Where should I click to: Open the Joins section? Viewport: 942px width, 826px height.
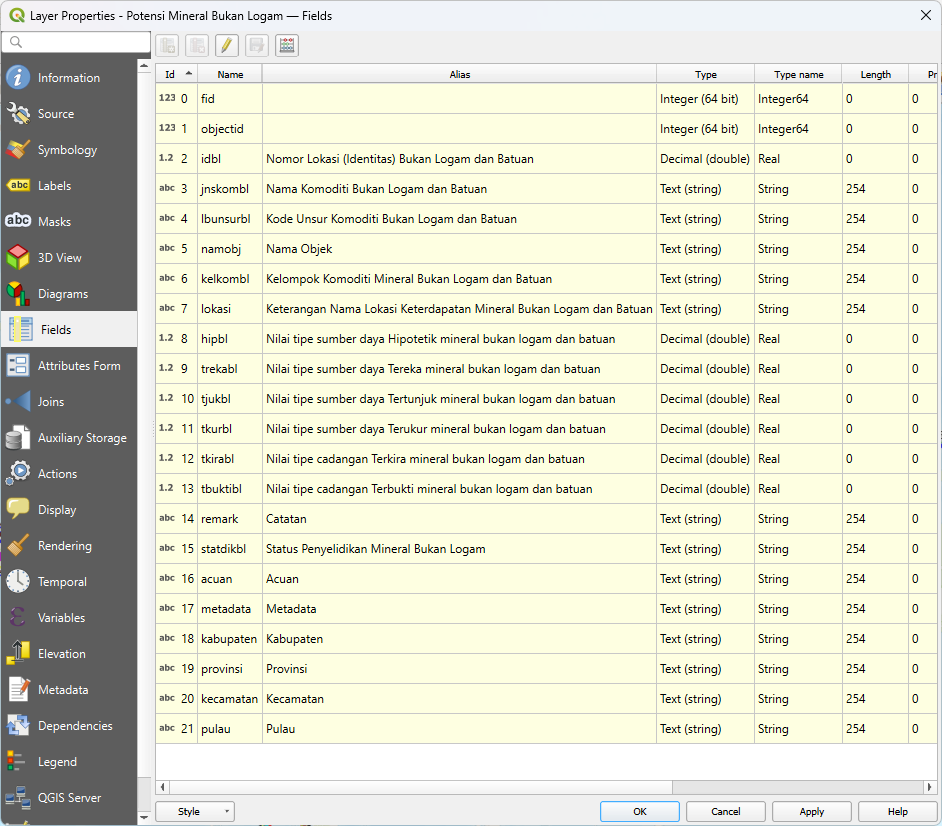tap(50, 402)
